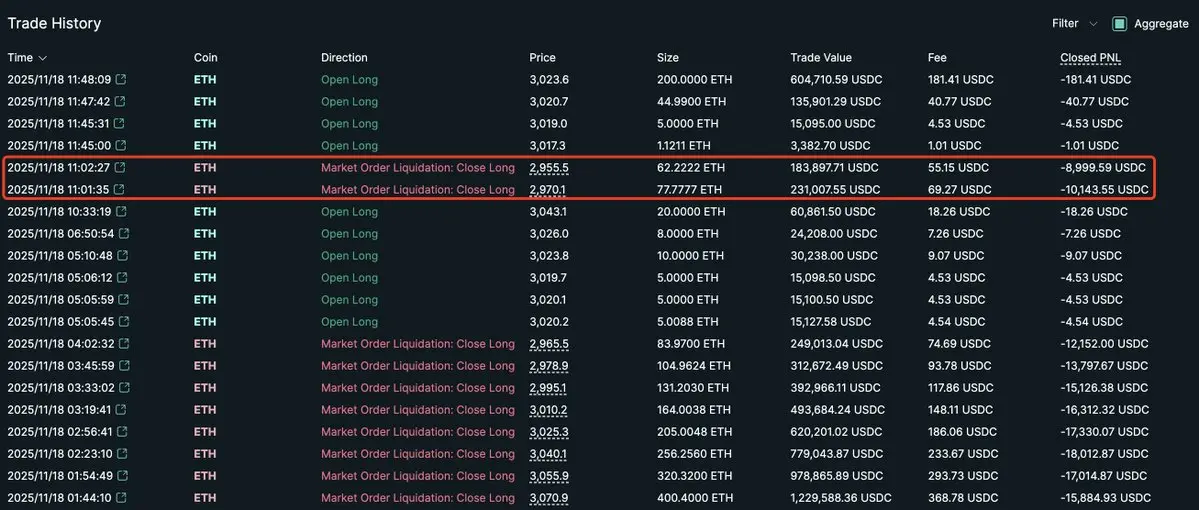Image resolution: width=1199 pixels, height=510 pixels.
Task: Click liquidation price 3,010.2
Action: coord(548,410)
